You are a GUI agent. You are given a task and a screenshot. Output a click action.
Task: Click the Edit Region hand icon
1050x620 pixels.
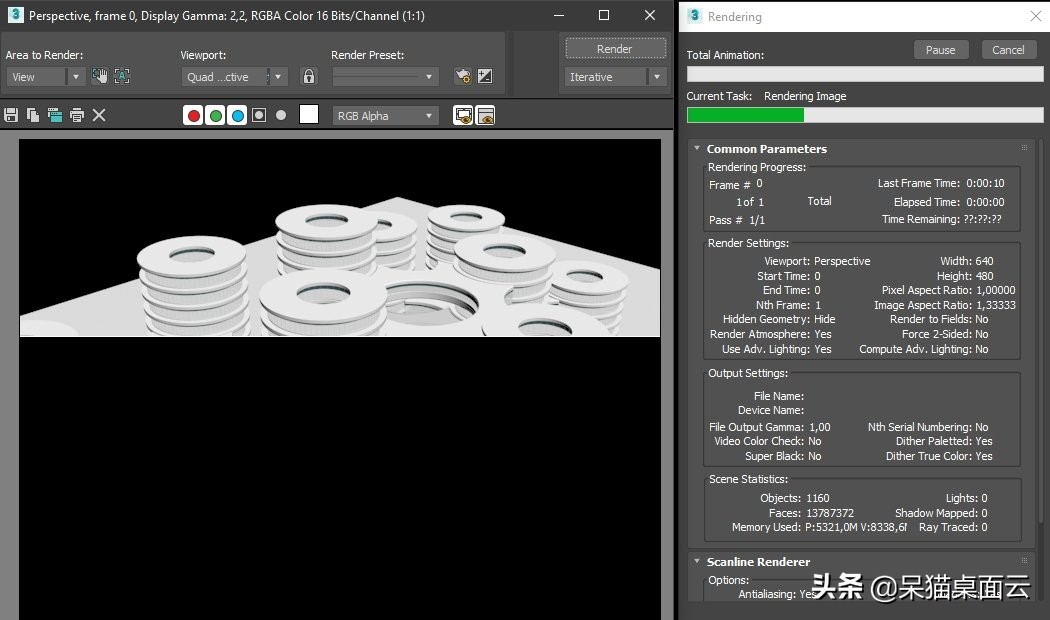100,76
